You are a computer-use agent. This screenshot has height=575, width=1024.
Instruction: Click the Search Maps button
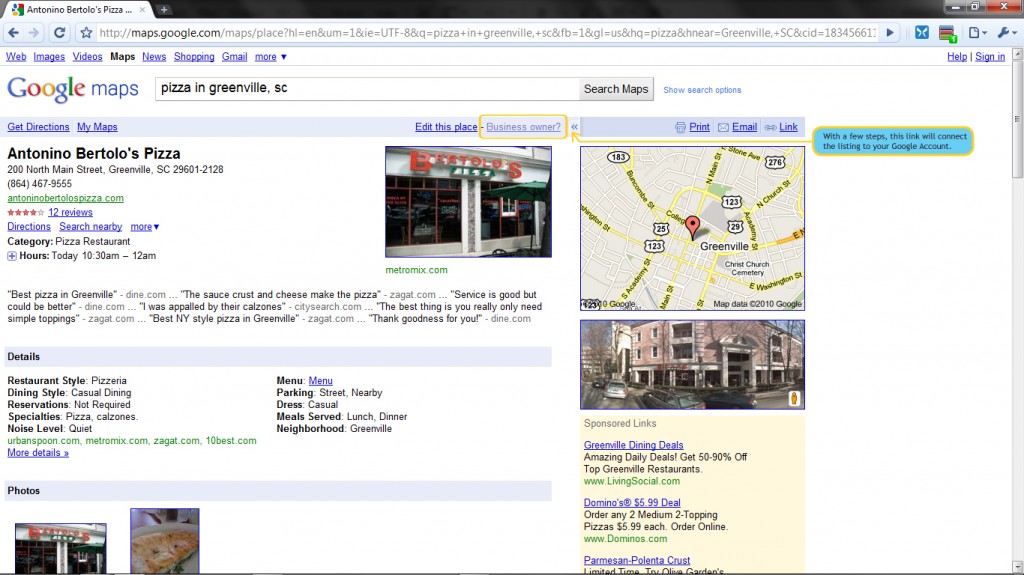pos(616,89)
